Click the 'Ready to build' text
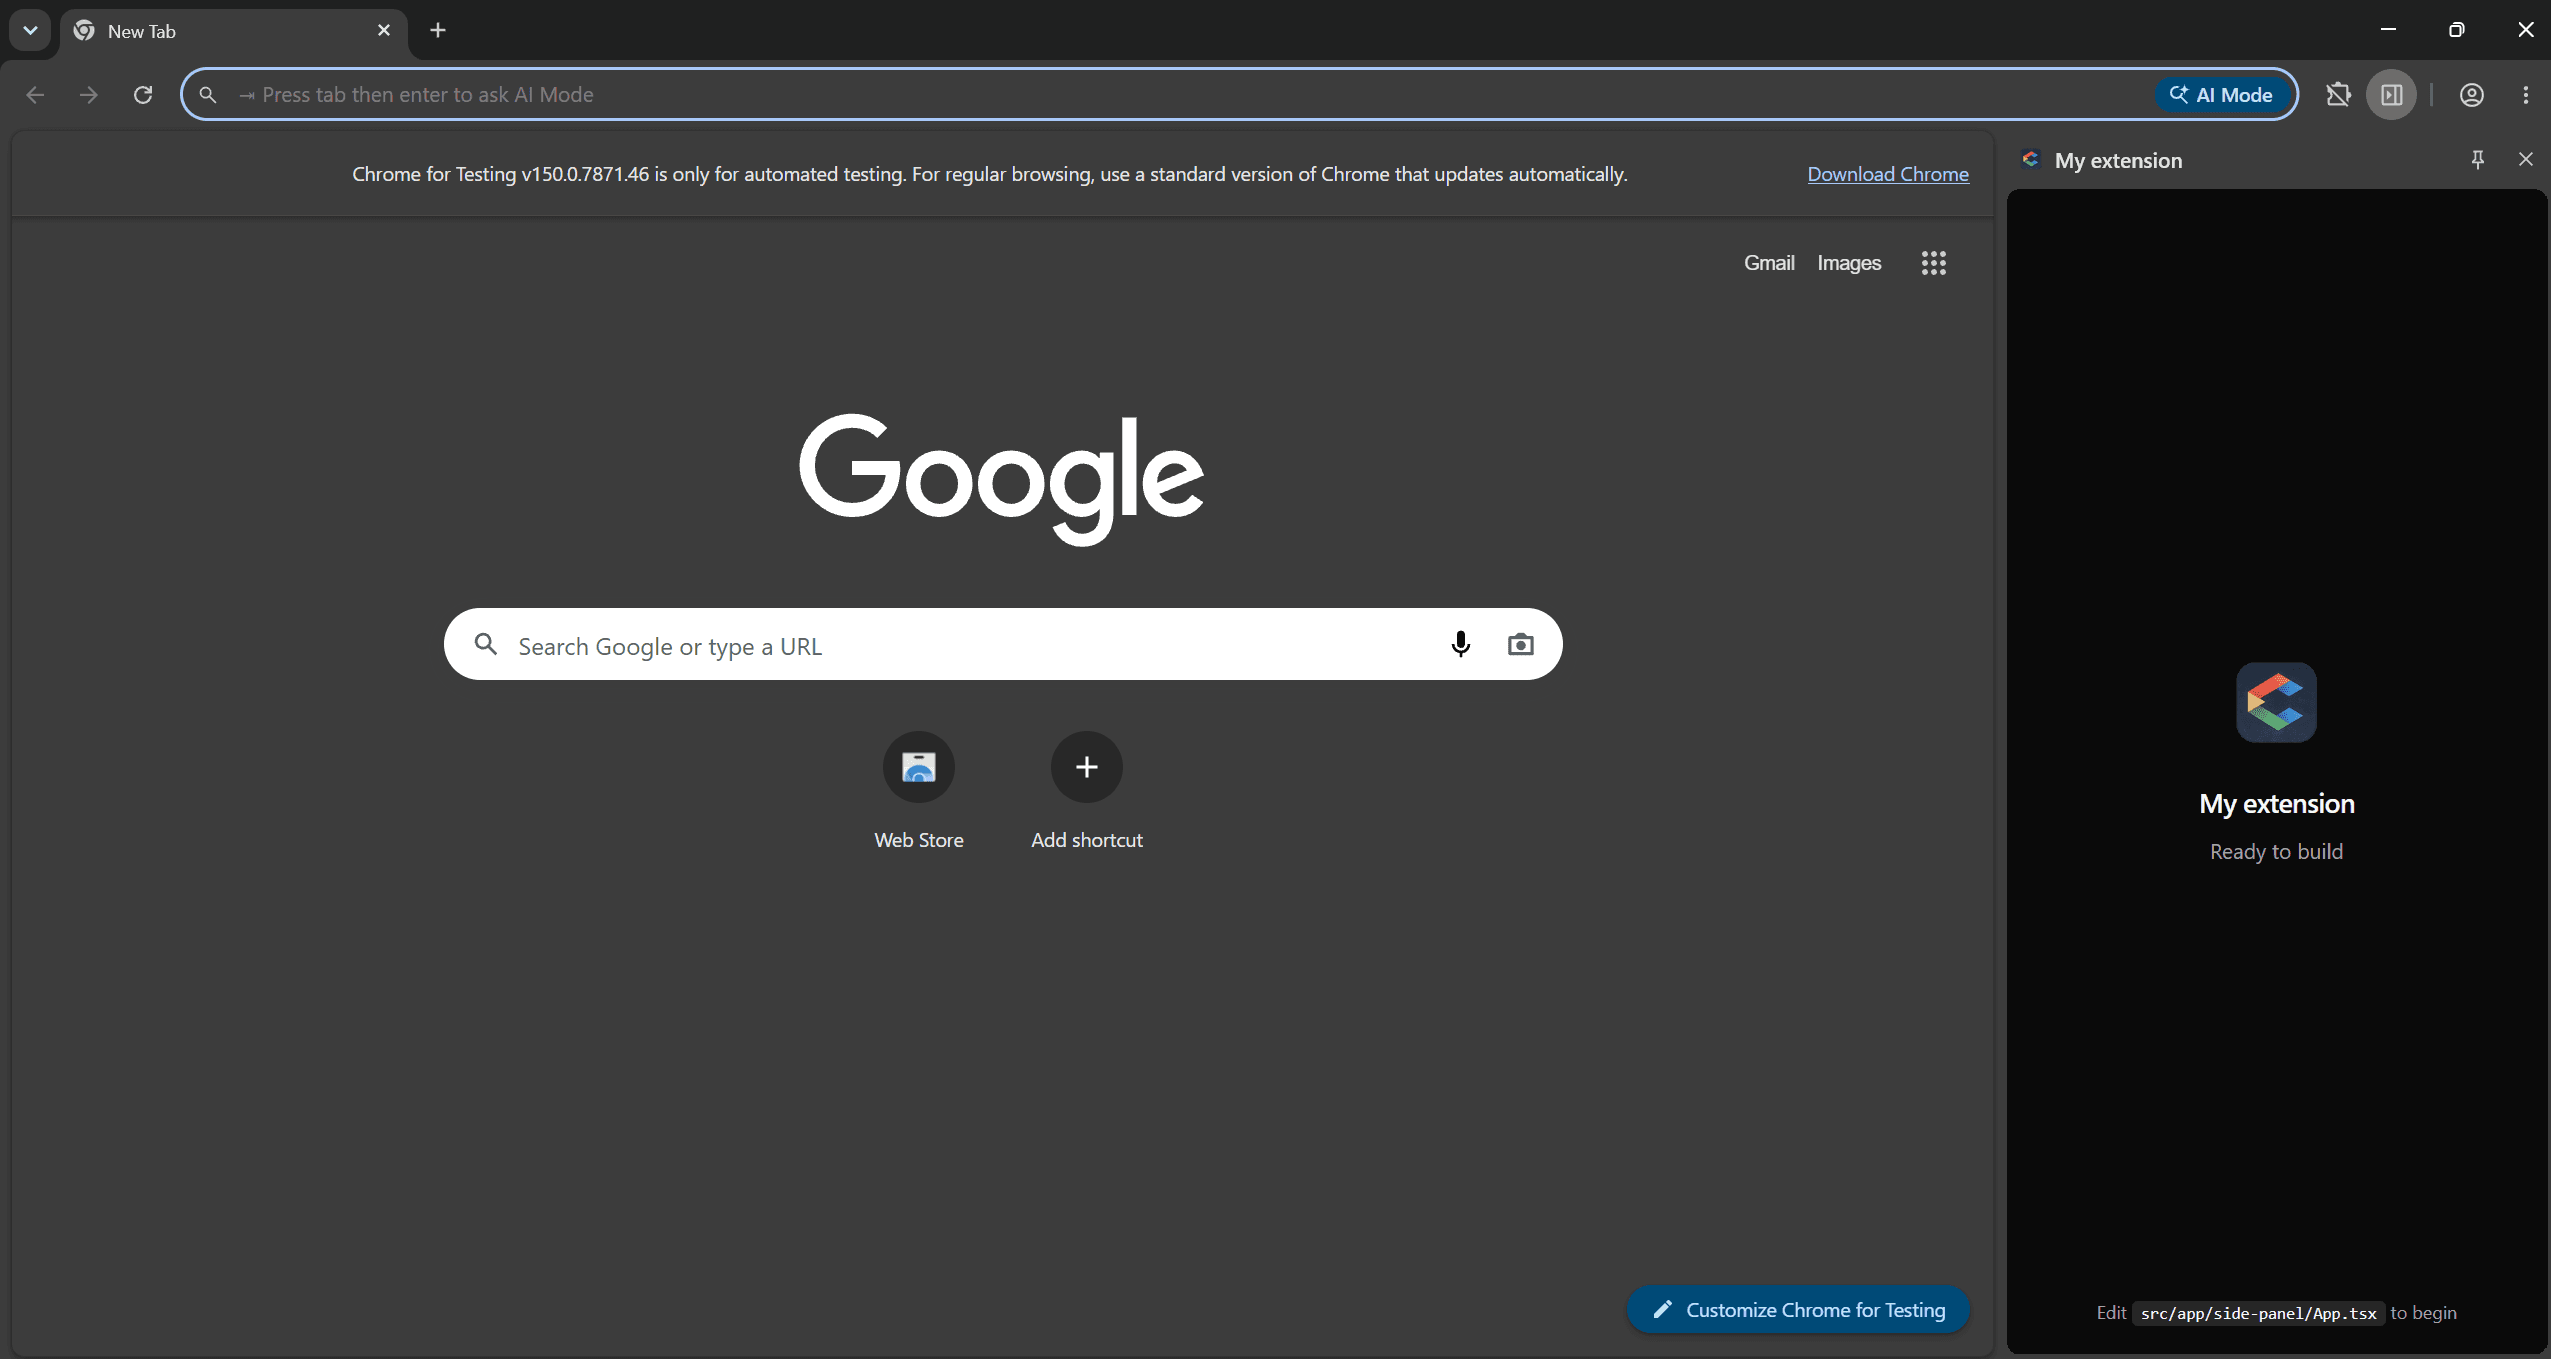The image size is (2551, 1359). (2276, 852)
